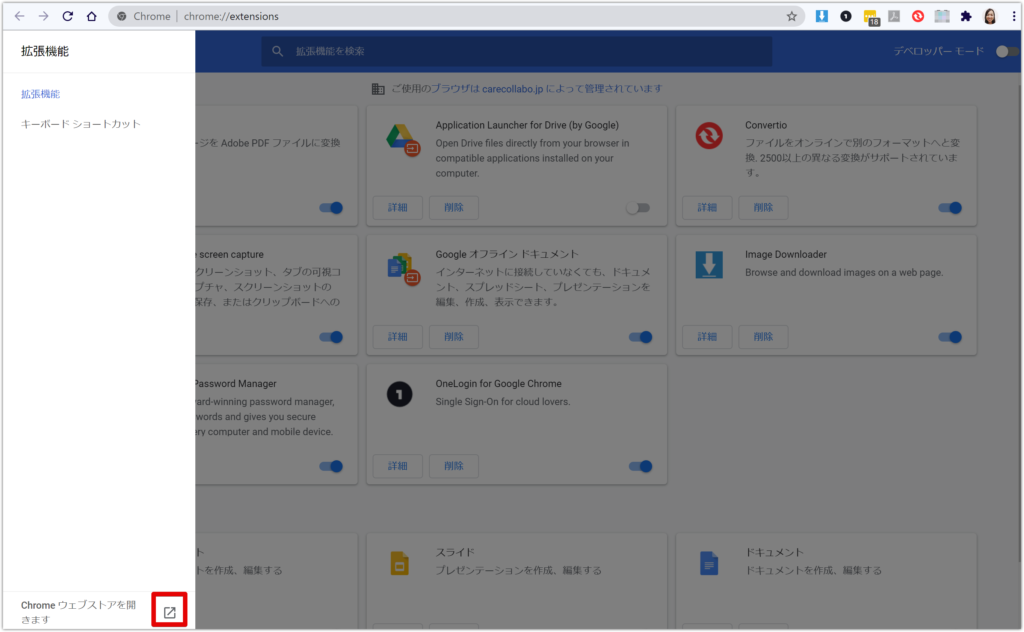Click the スライド app title
The image size is (1024, 632).
click(455, 552)
